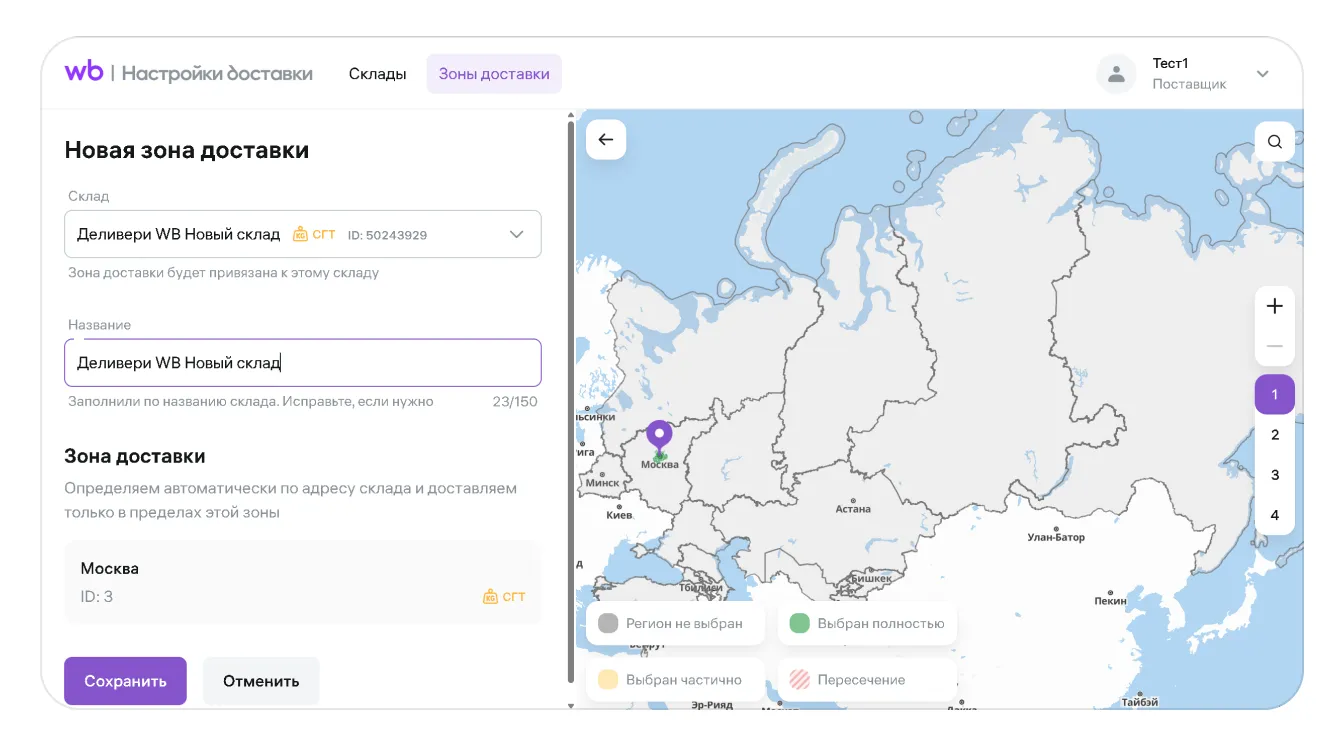This screenshot has width=1344, height=746.
Task: Select map level 4
Action: coord(1274,515)
